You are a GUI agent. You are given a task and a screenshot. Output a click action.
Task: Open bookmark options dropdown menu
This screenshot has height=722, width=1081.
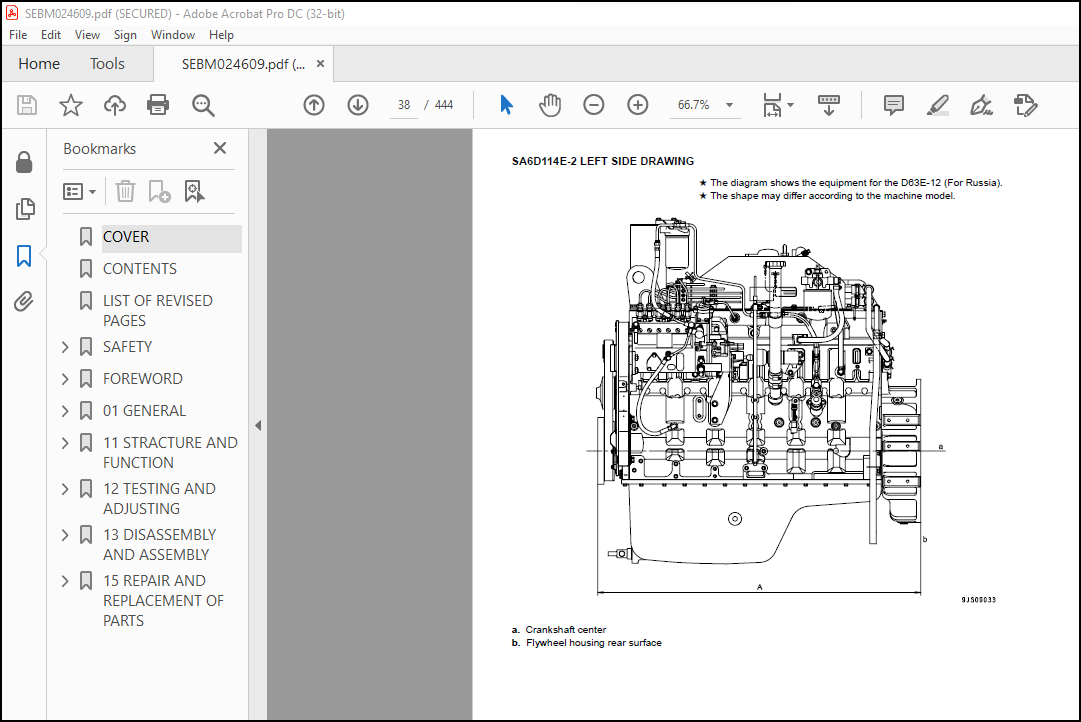click(79, 191)
